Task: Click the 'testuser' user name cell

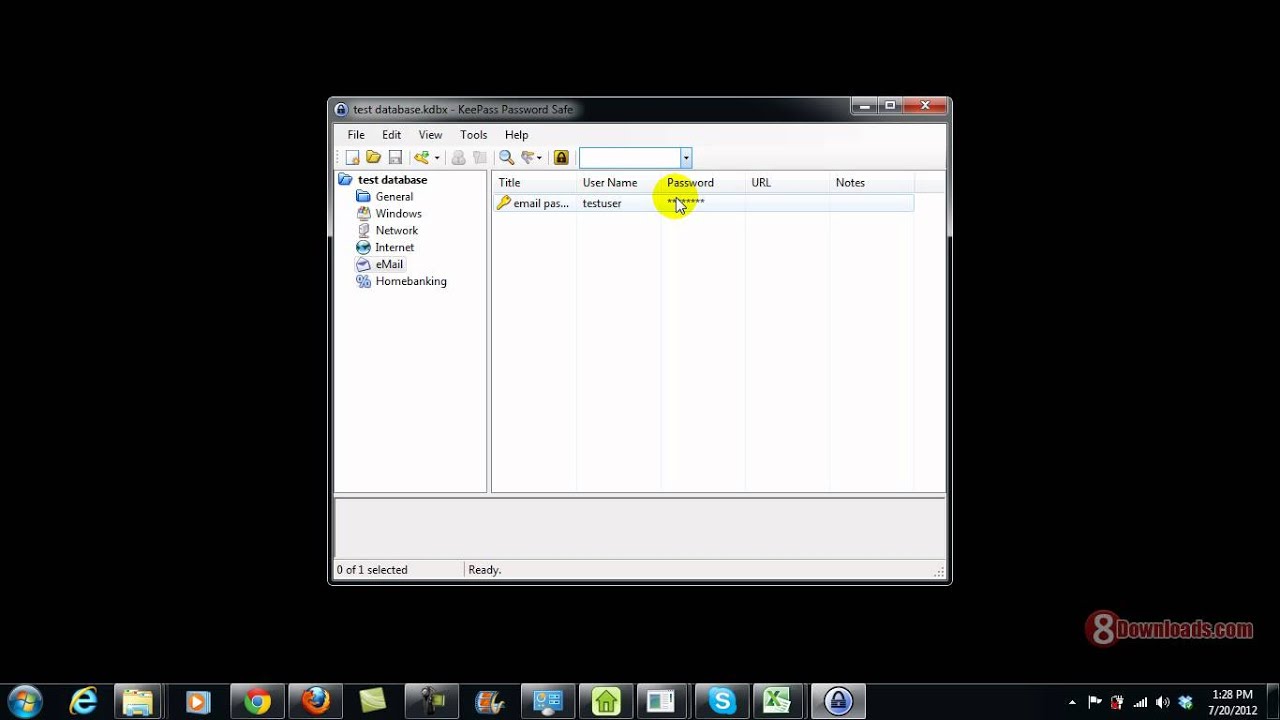Action: tap(602, 204)
